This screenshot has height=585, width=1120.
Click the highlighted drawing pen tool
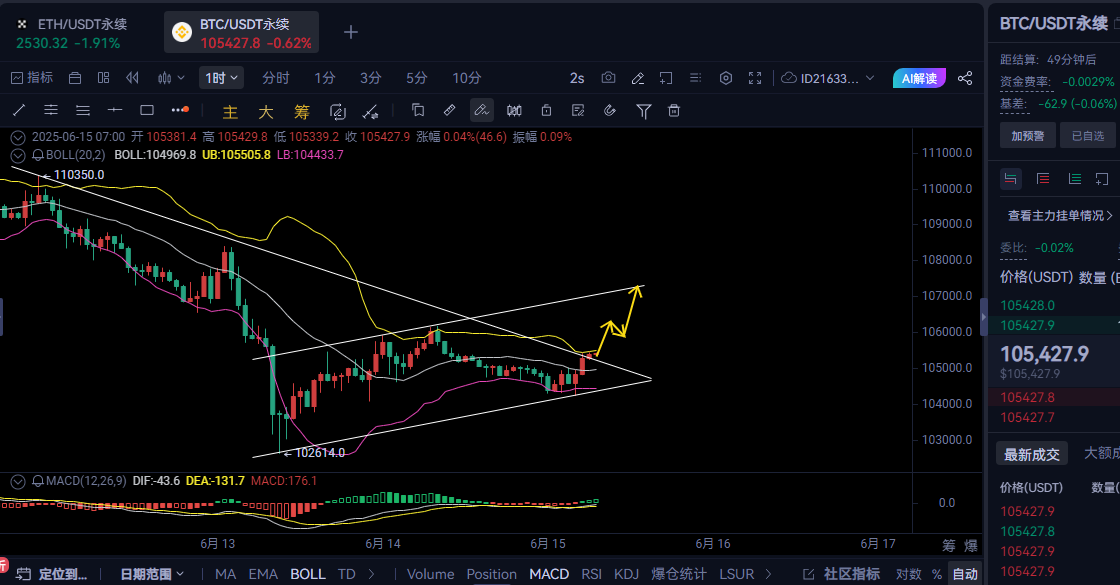coord(481,110)
